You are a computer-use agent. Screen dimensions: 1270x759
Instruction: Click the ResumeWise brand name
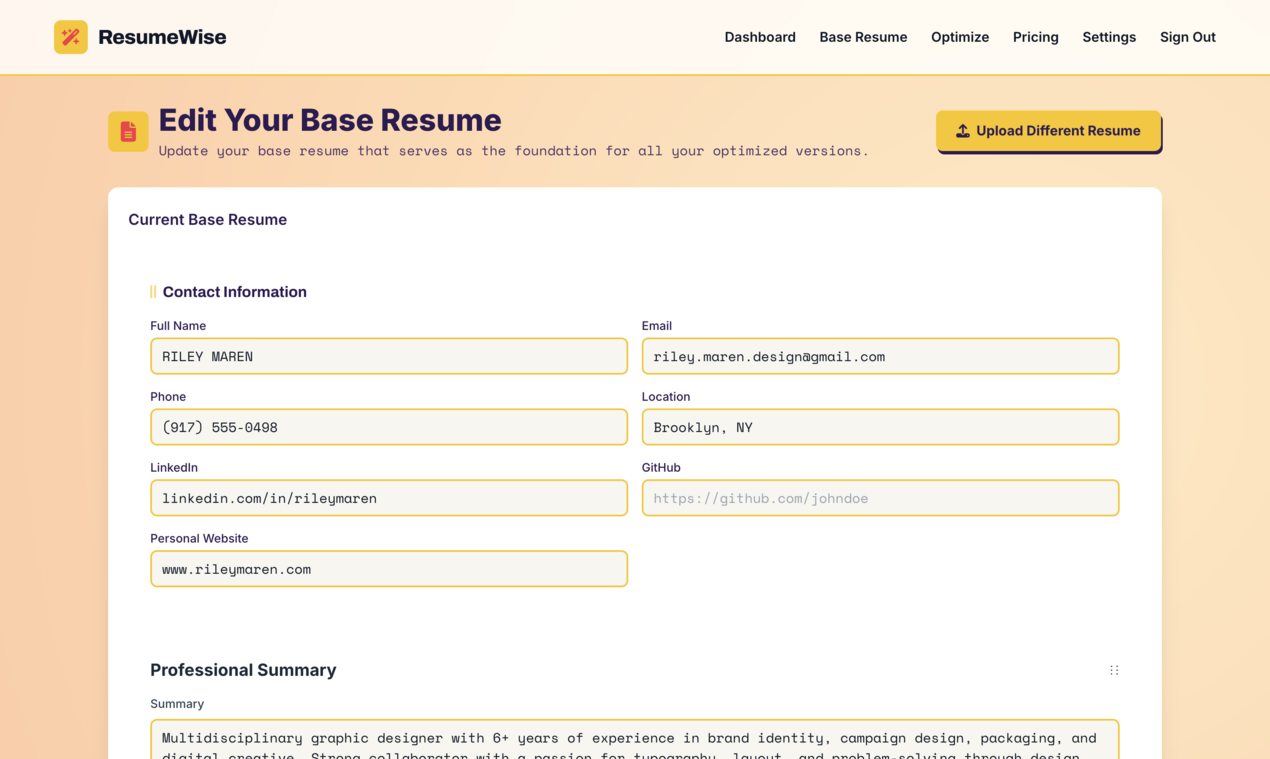162,37
